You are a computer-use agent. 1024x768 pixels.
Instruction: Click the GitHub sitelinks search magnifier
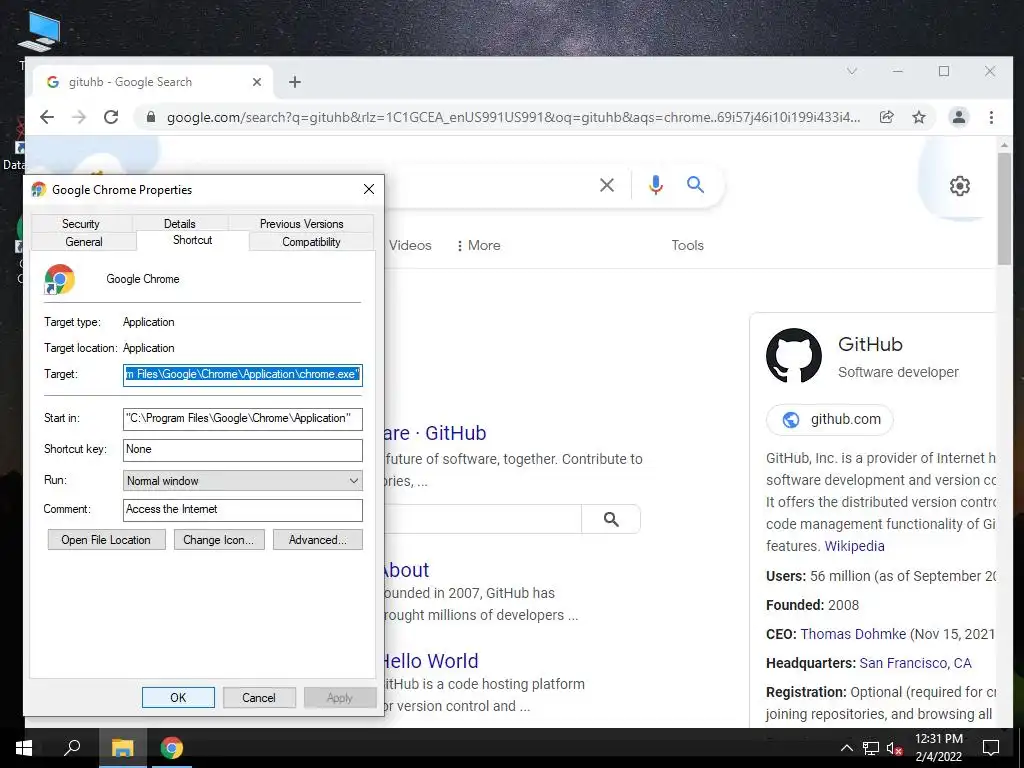point(611,519)
